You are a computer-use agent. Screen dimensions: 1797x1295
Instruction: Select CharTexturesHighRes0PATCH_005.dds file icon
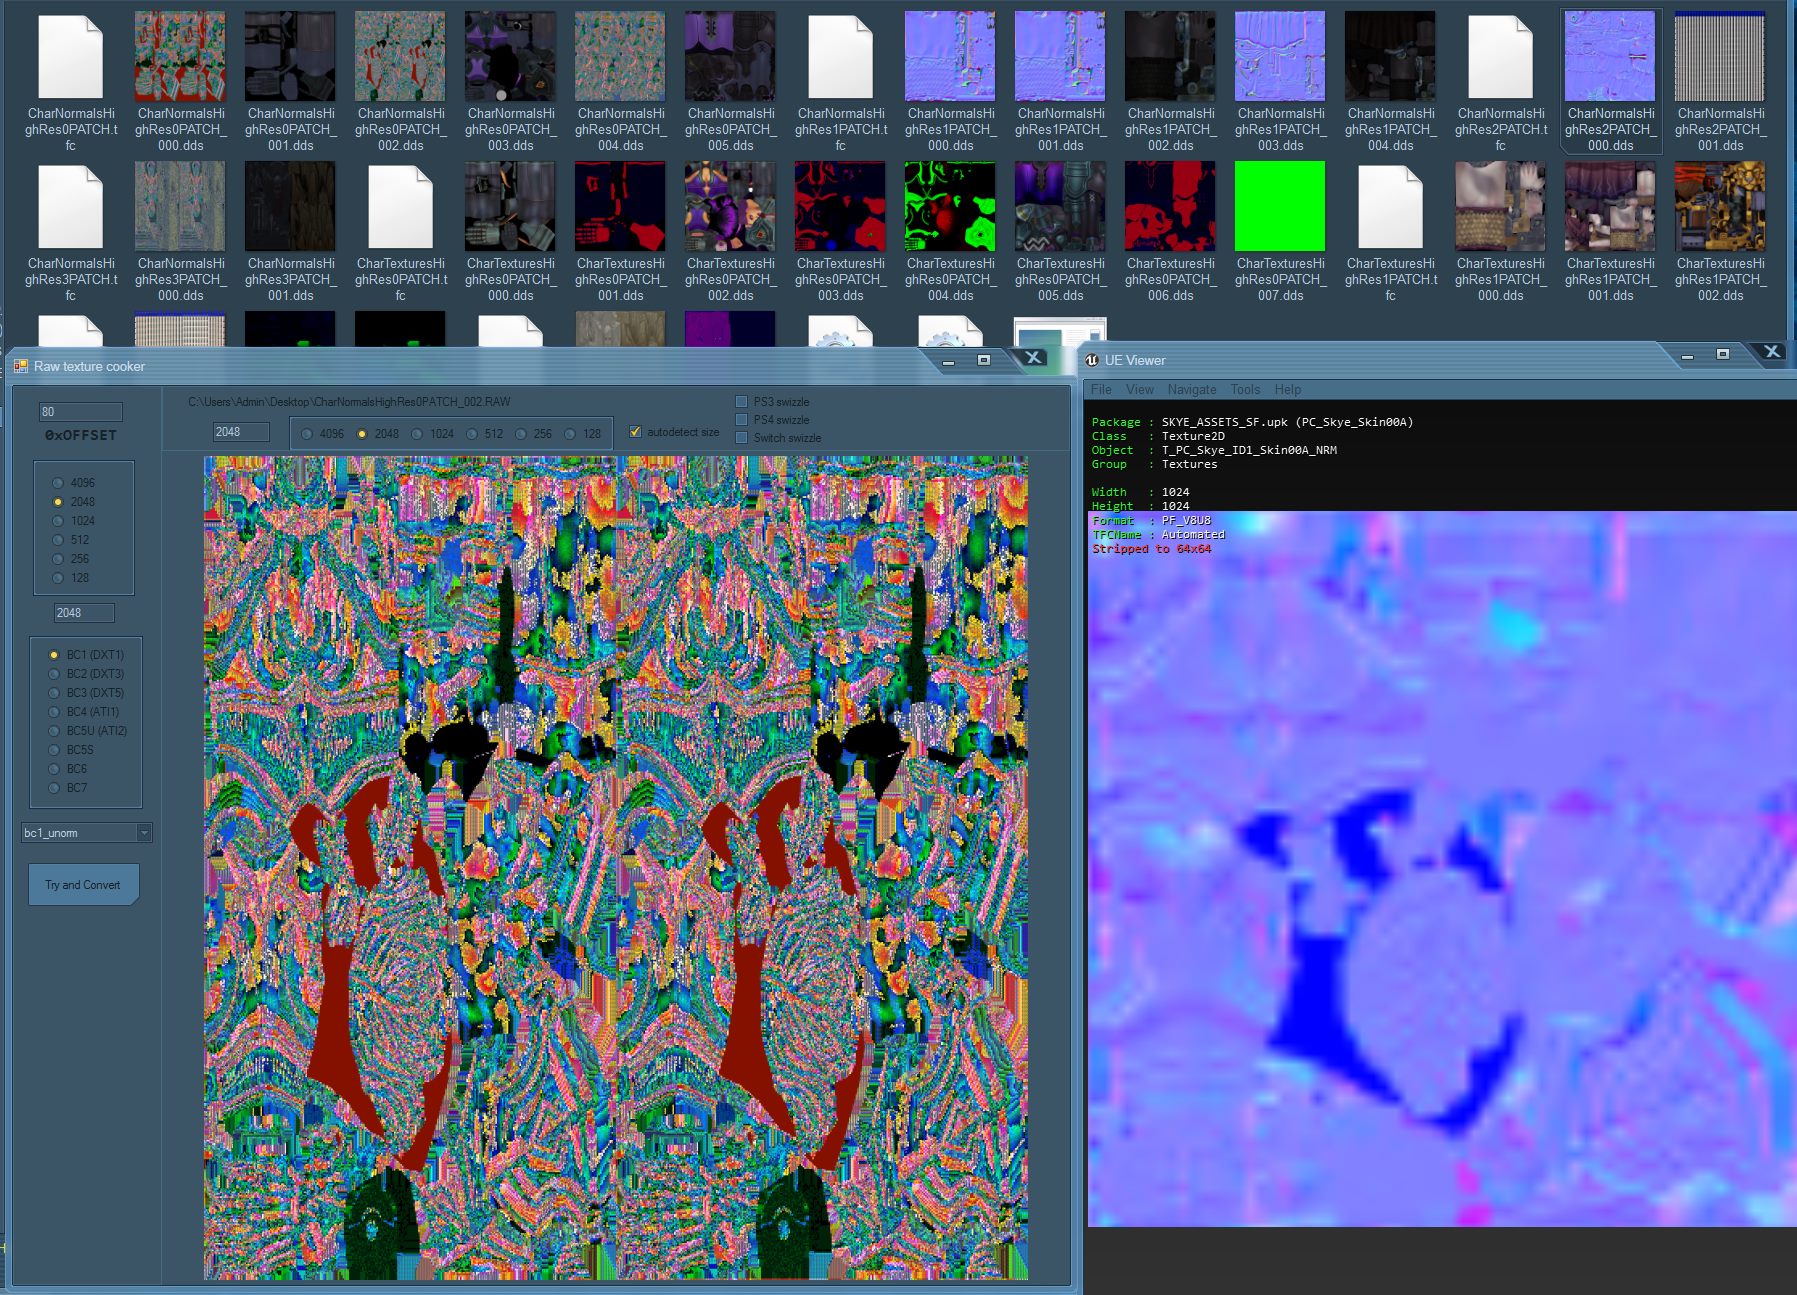(1060, 206)
